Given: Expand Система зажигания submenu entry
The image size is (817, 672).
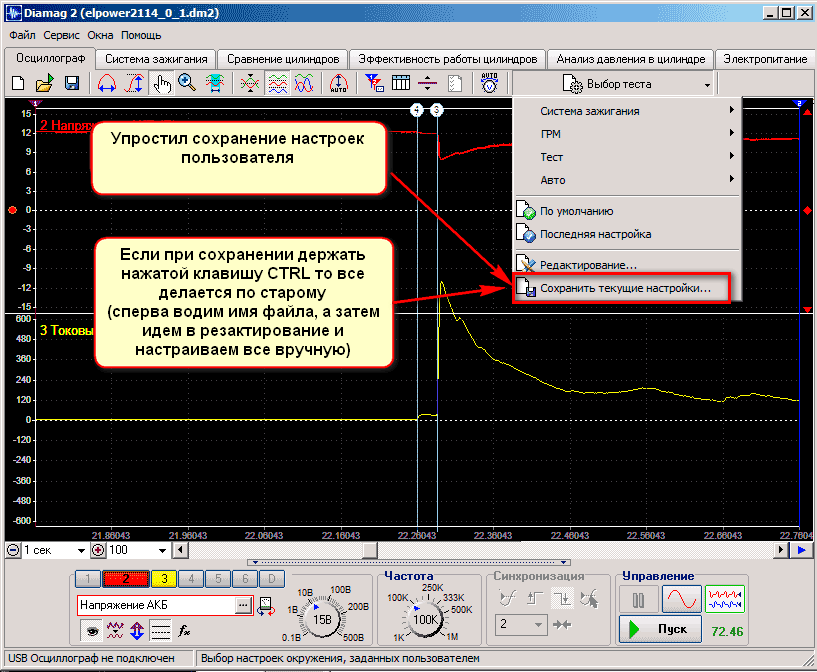Looking at the screenshot, I should [x=627, y=111].
